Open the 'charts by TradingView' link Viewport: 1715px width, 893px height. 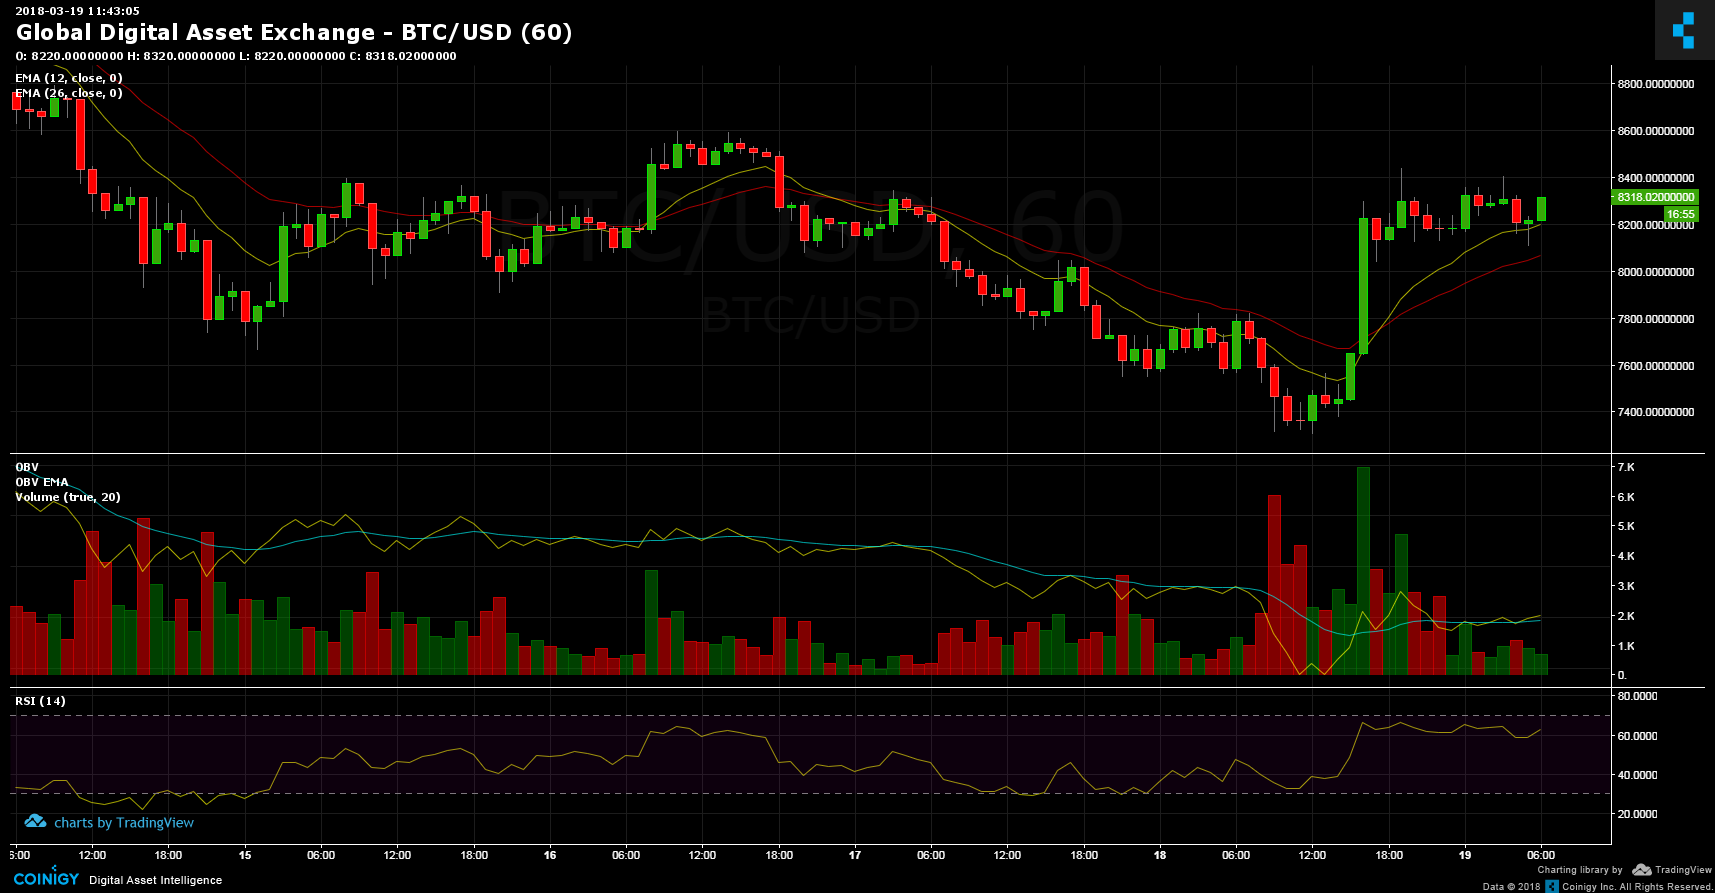[x=124, y=823]
